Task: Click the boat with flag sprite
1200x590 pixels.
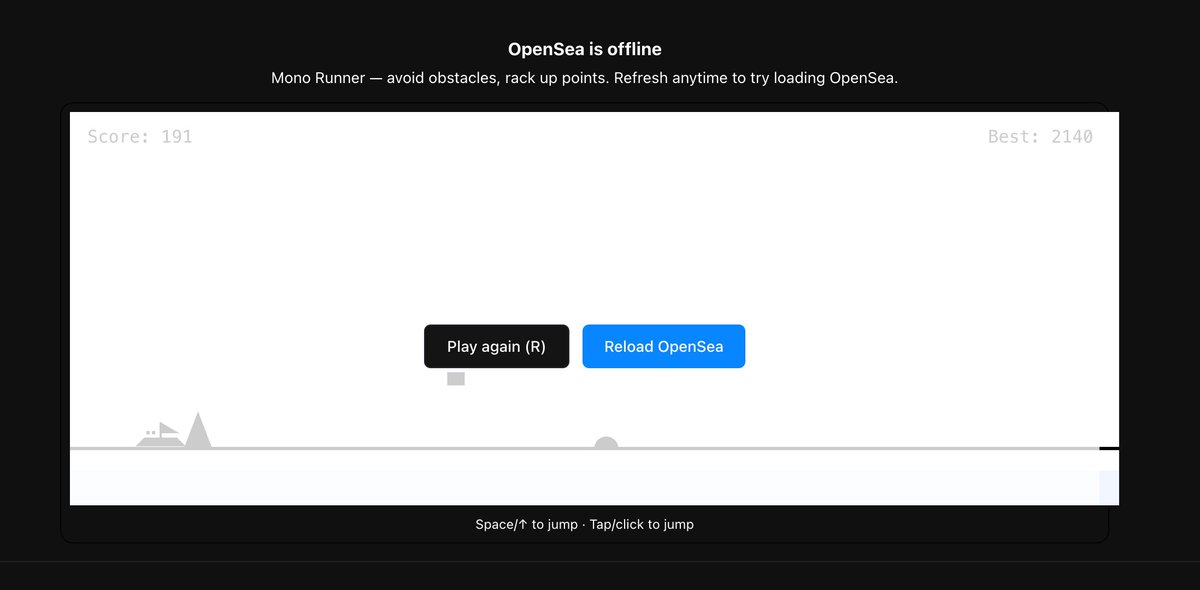Action: [x=160, y=435]
